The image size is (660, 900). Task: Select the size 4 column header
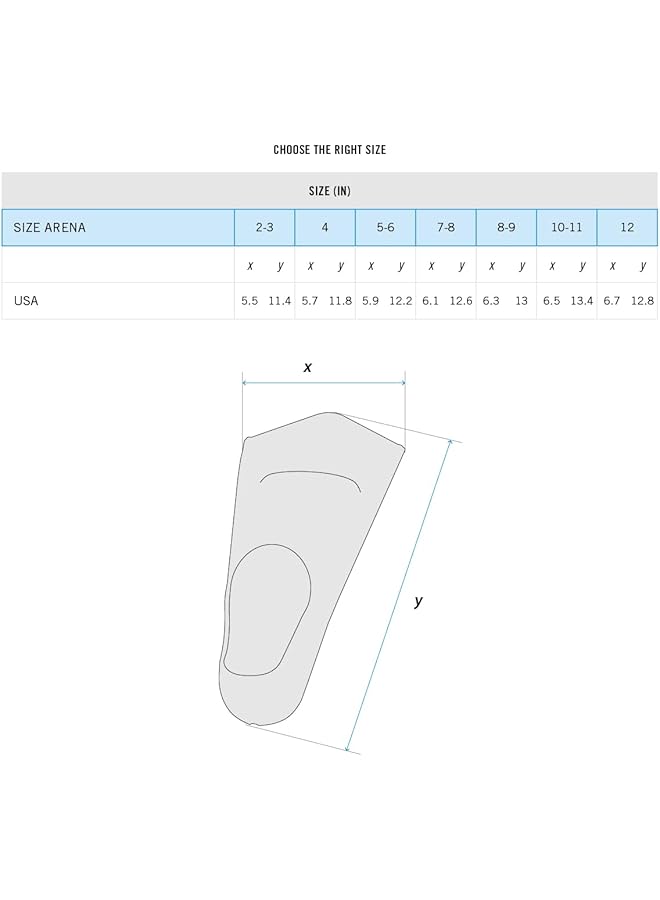click(x=325, y=227)
